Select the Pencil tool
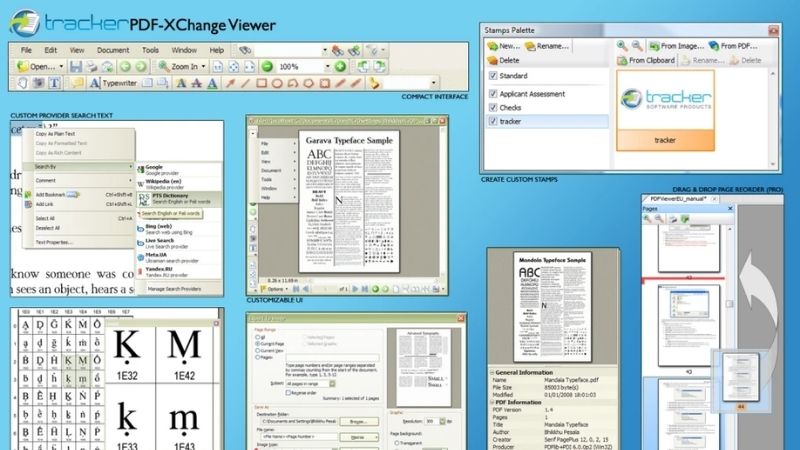Image resolution: width=800 pixels, height=450 pixels. click(x=340, y=83)
